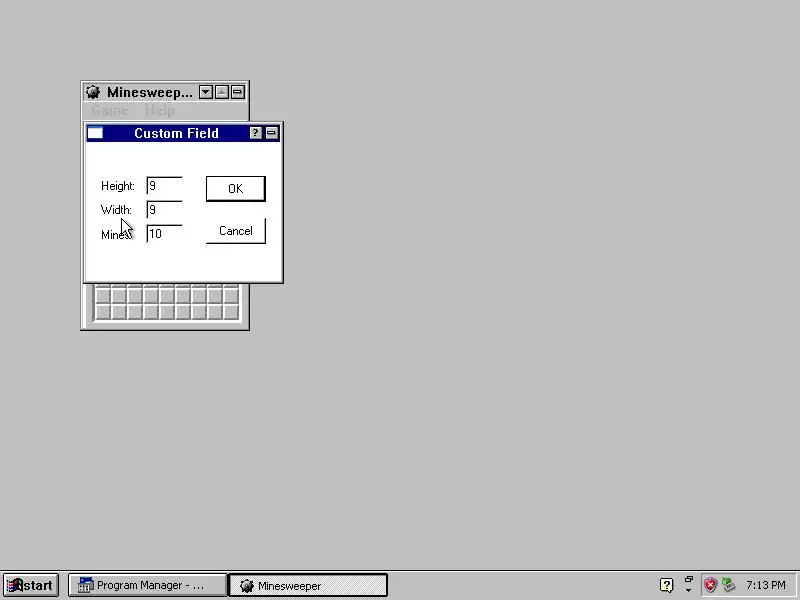800x600 pixels.
Task: Switch to Program Manager taskbar item
Action: click(x=147, y=585)
